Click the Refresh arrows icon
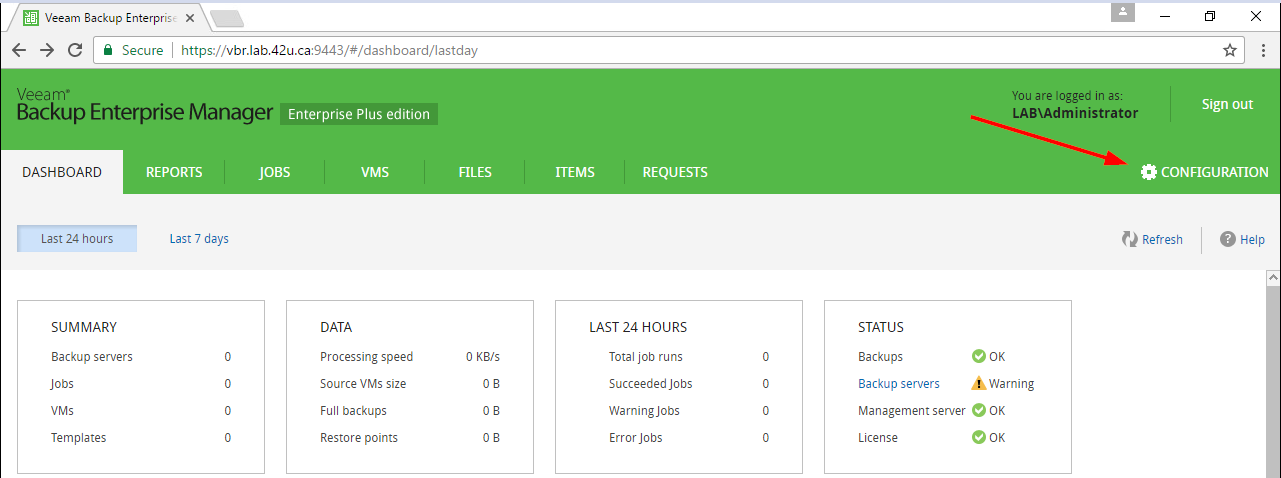Screen dimensions: 1281x478 (1130, 239)
